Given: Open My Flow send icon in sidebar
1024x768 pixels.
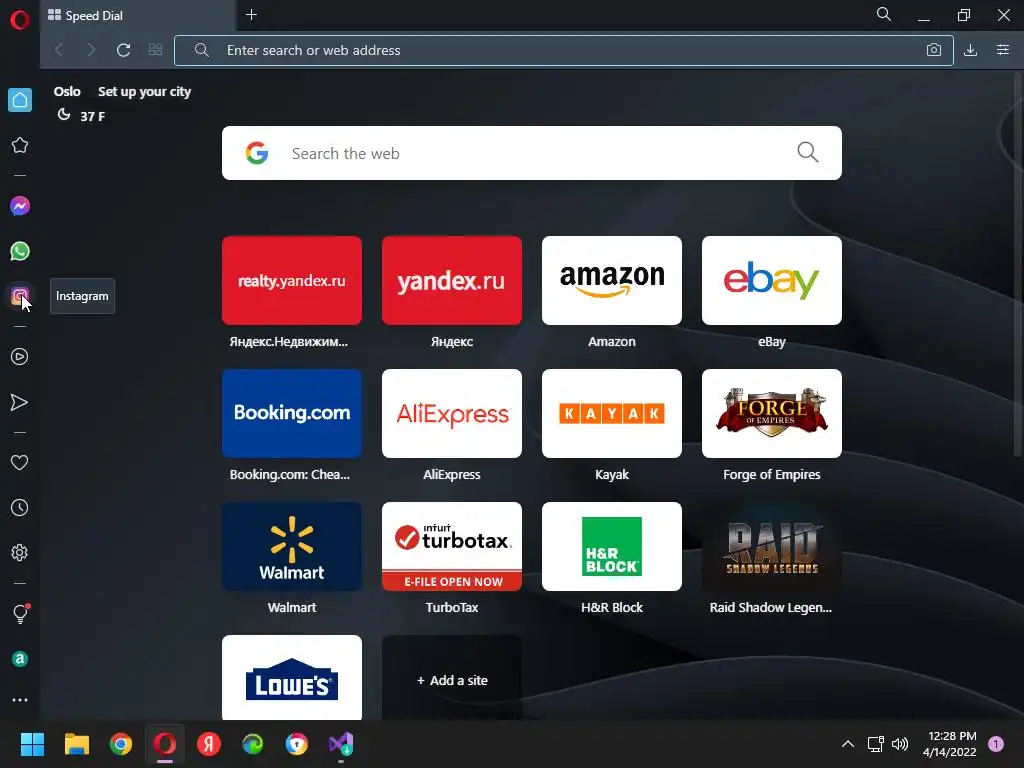Looking at the screenshot, I should point(20,402).
